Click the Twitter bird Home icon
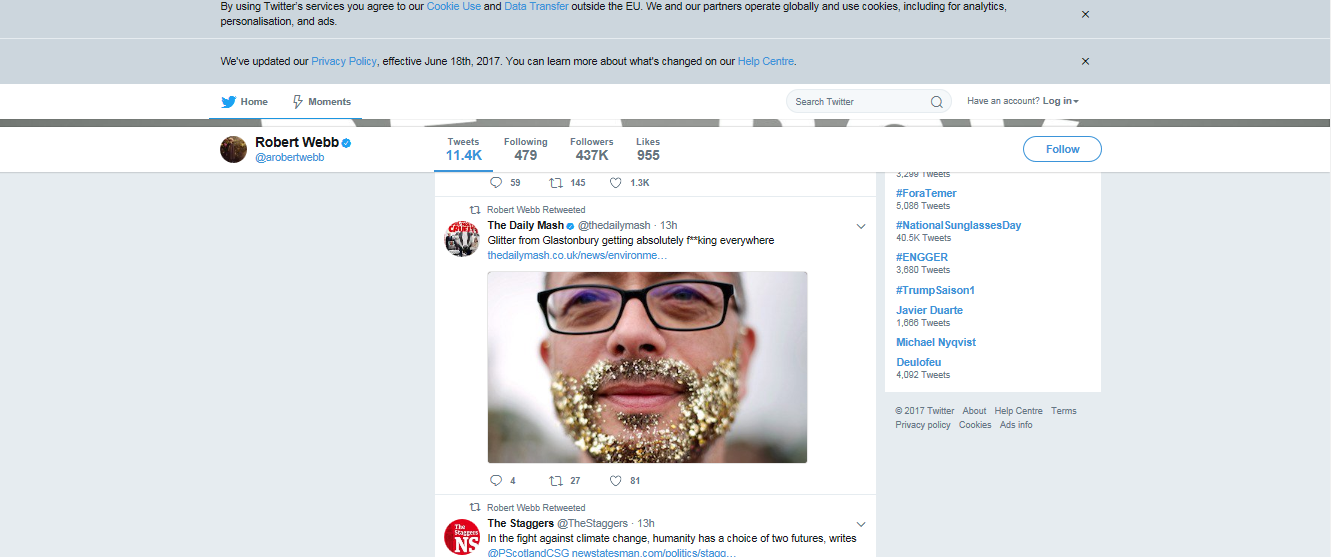This screenshot has width=1331, height=557. click(x=228, y=102)
